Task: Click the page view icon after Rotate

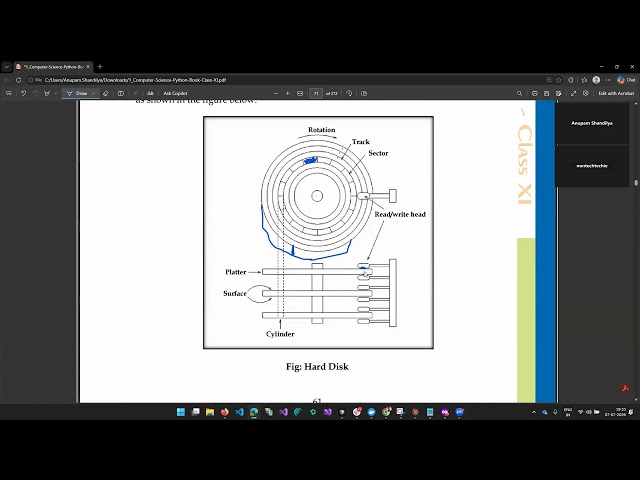Action: pyautogui.click(x=364, y=93)
